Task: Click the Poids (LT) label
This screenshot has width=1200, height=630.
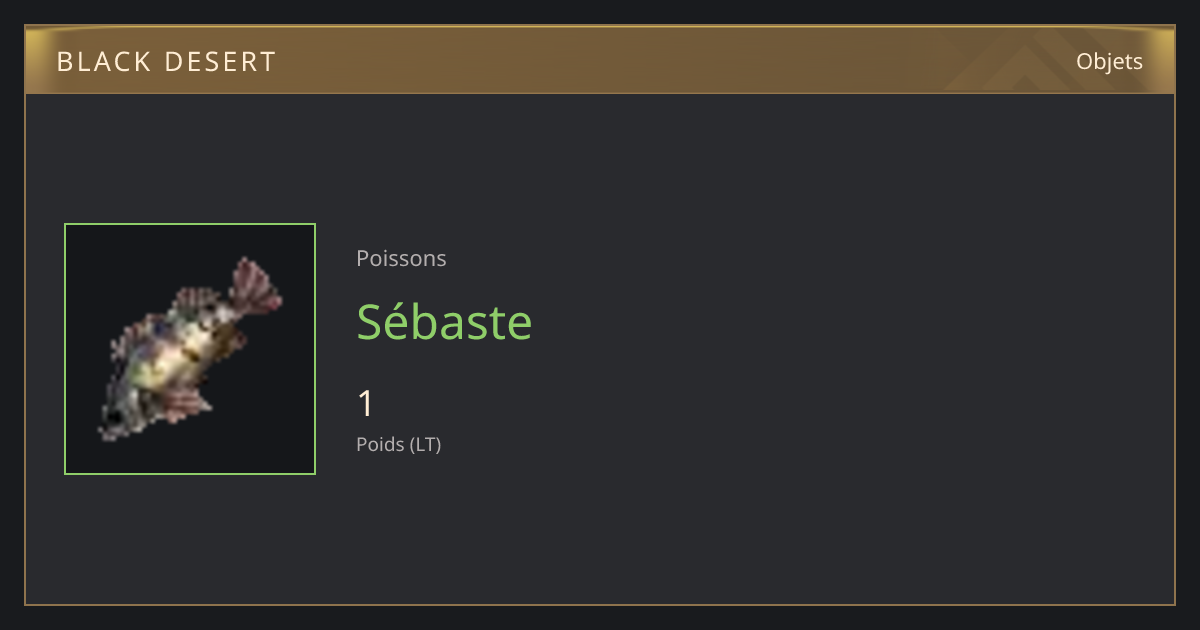Action: tap(398, 444)
